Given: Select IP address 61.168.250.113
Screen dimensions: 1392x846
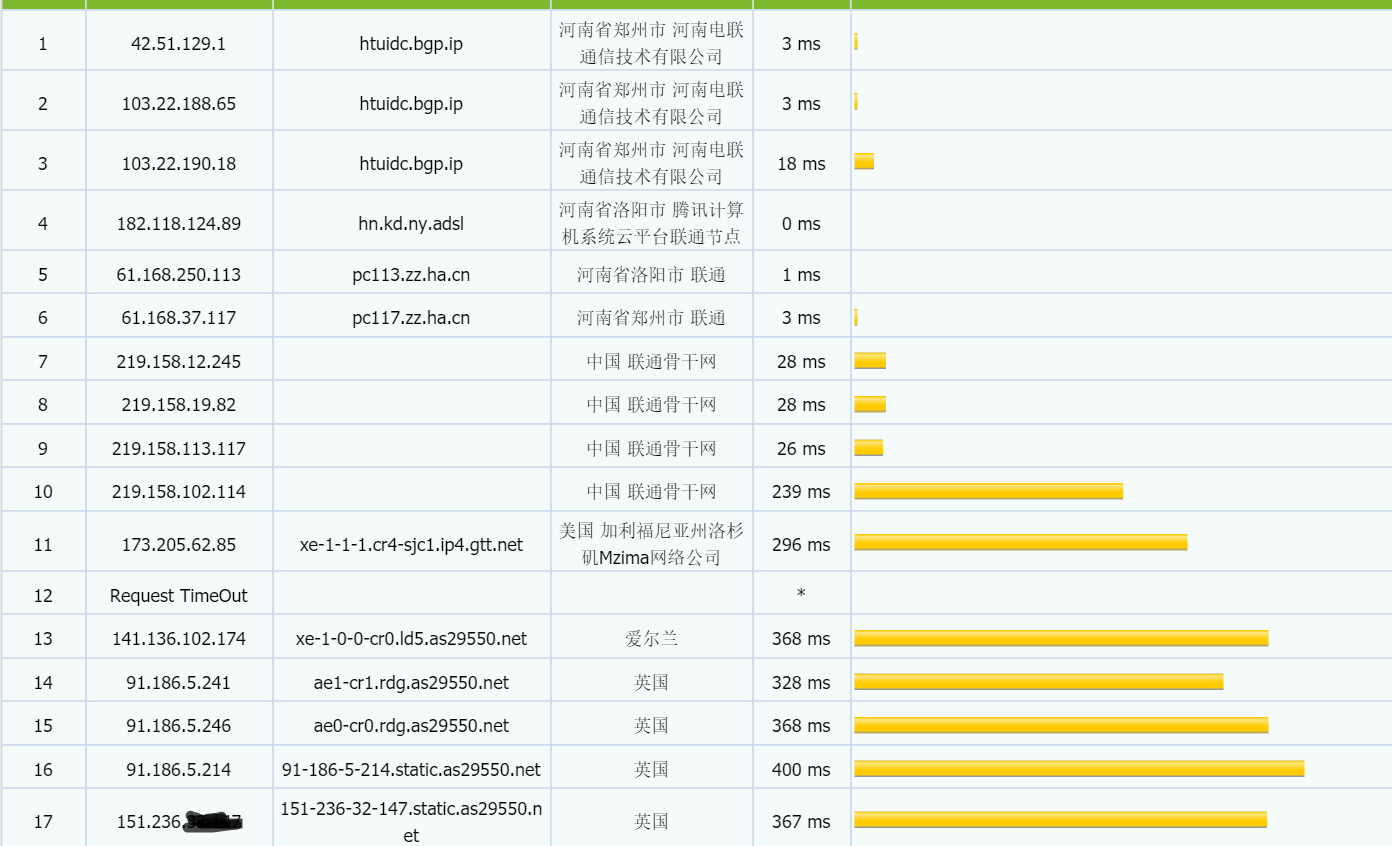Looking at the screenshot, I should (x=178, y=275).
